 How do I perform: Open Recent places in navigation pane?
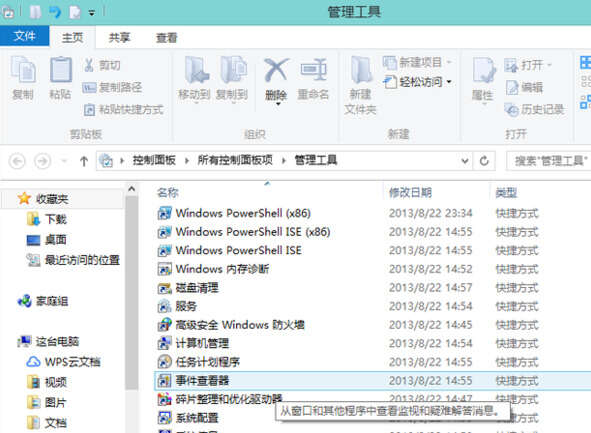coord(82,260)
